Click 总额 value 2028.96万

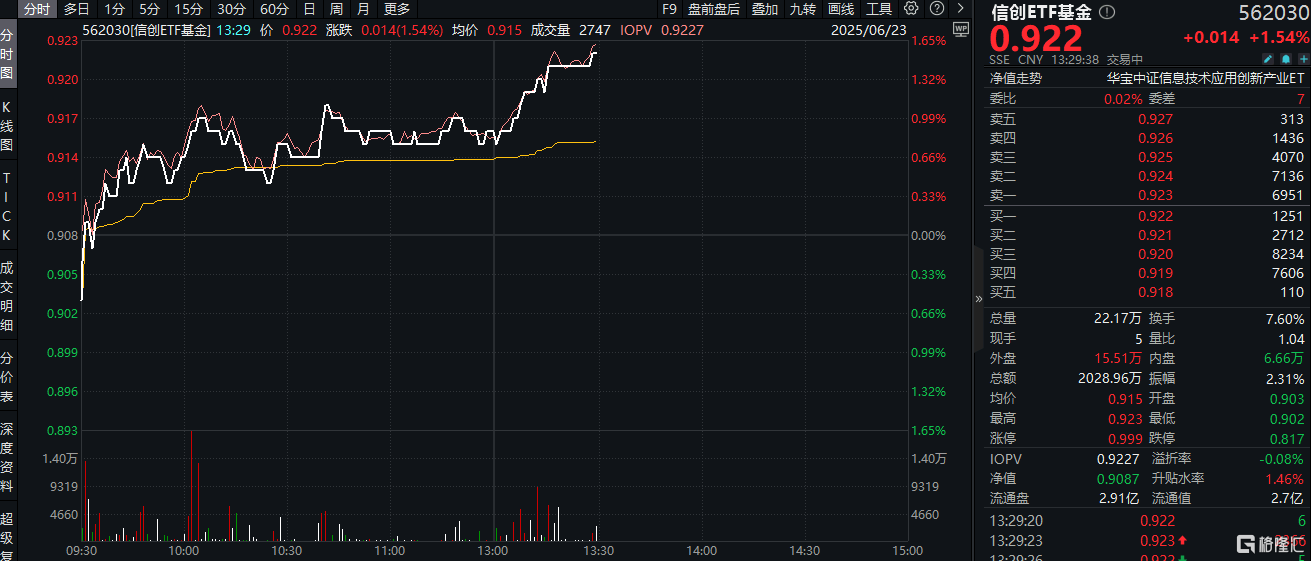tap(1109, 379)
